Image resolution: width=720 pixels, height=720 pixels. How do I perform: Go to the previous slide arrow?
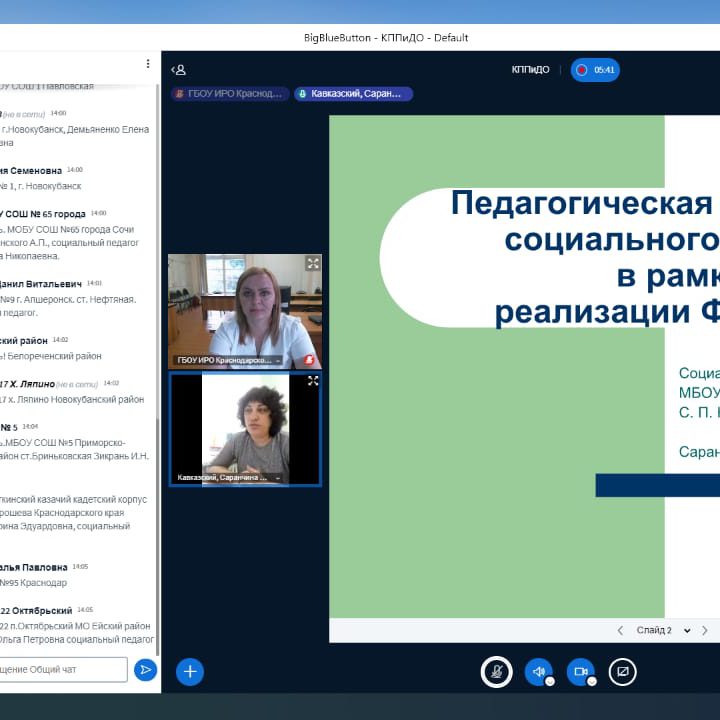(x=620, y=630)
